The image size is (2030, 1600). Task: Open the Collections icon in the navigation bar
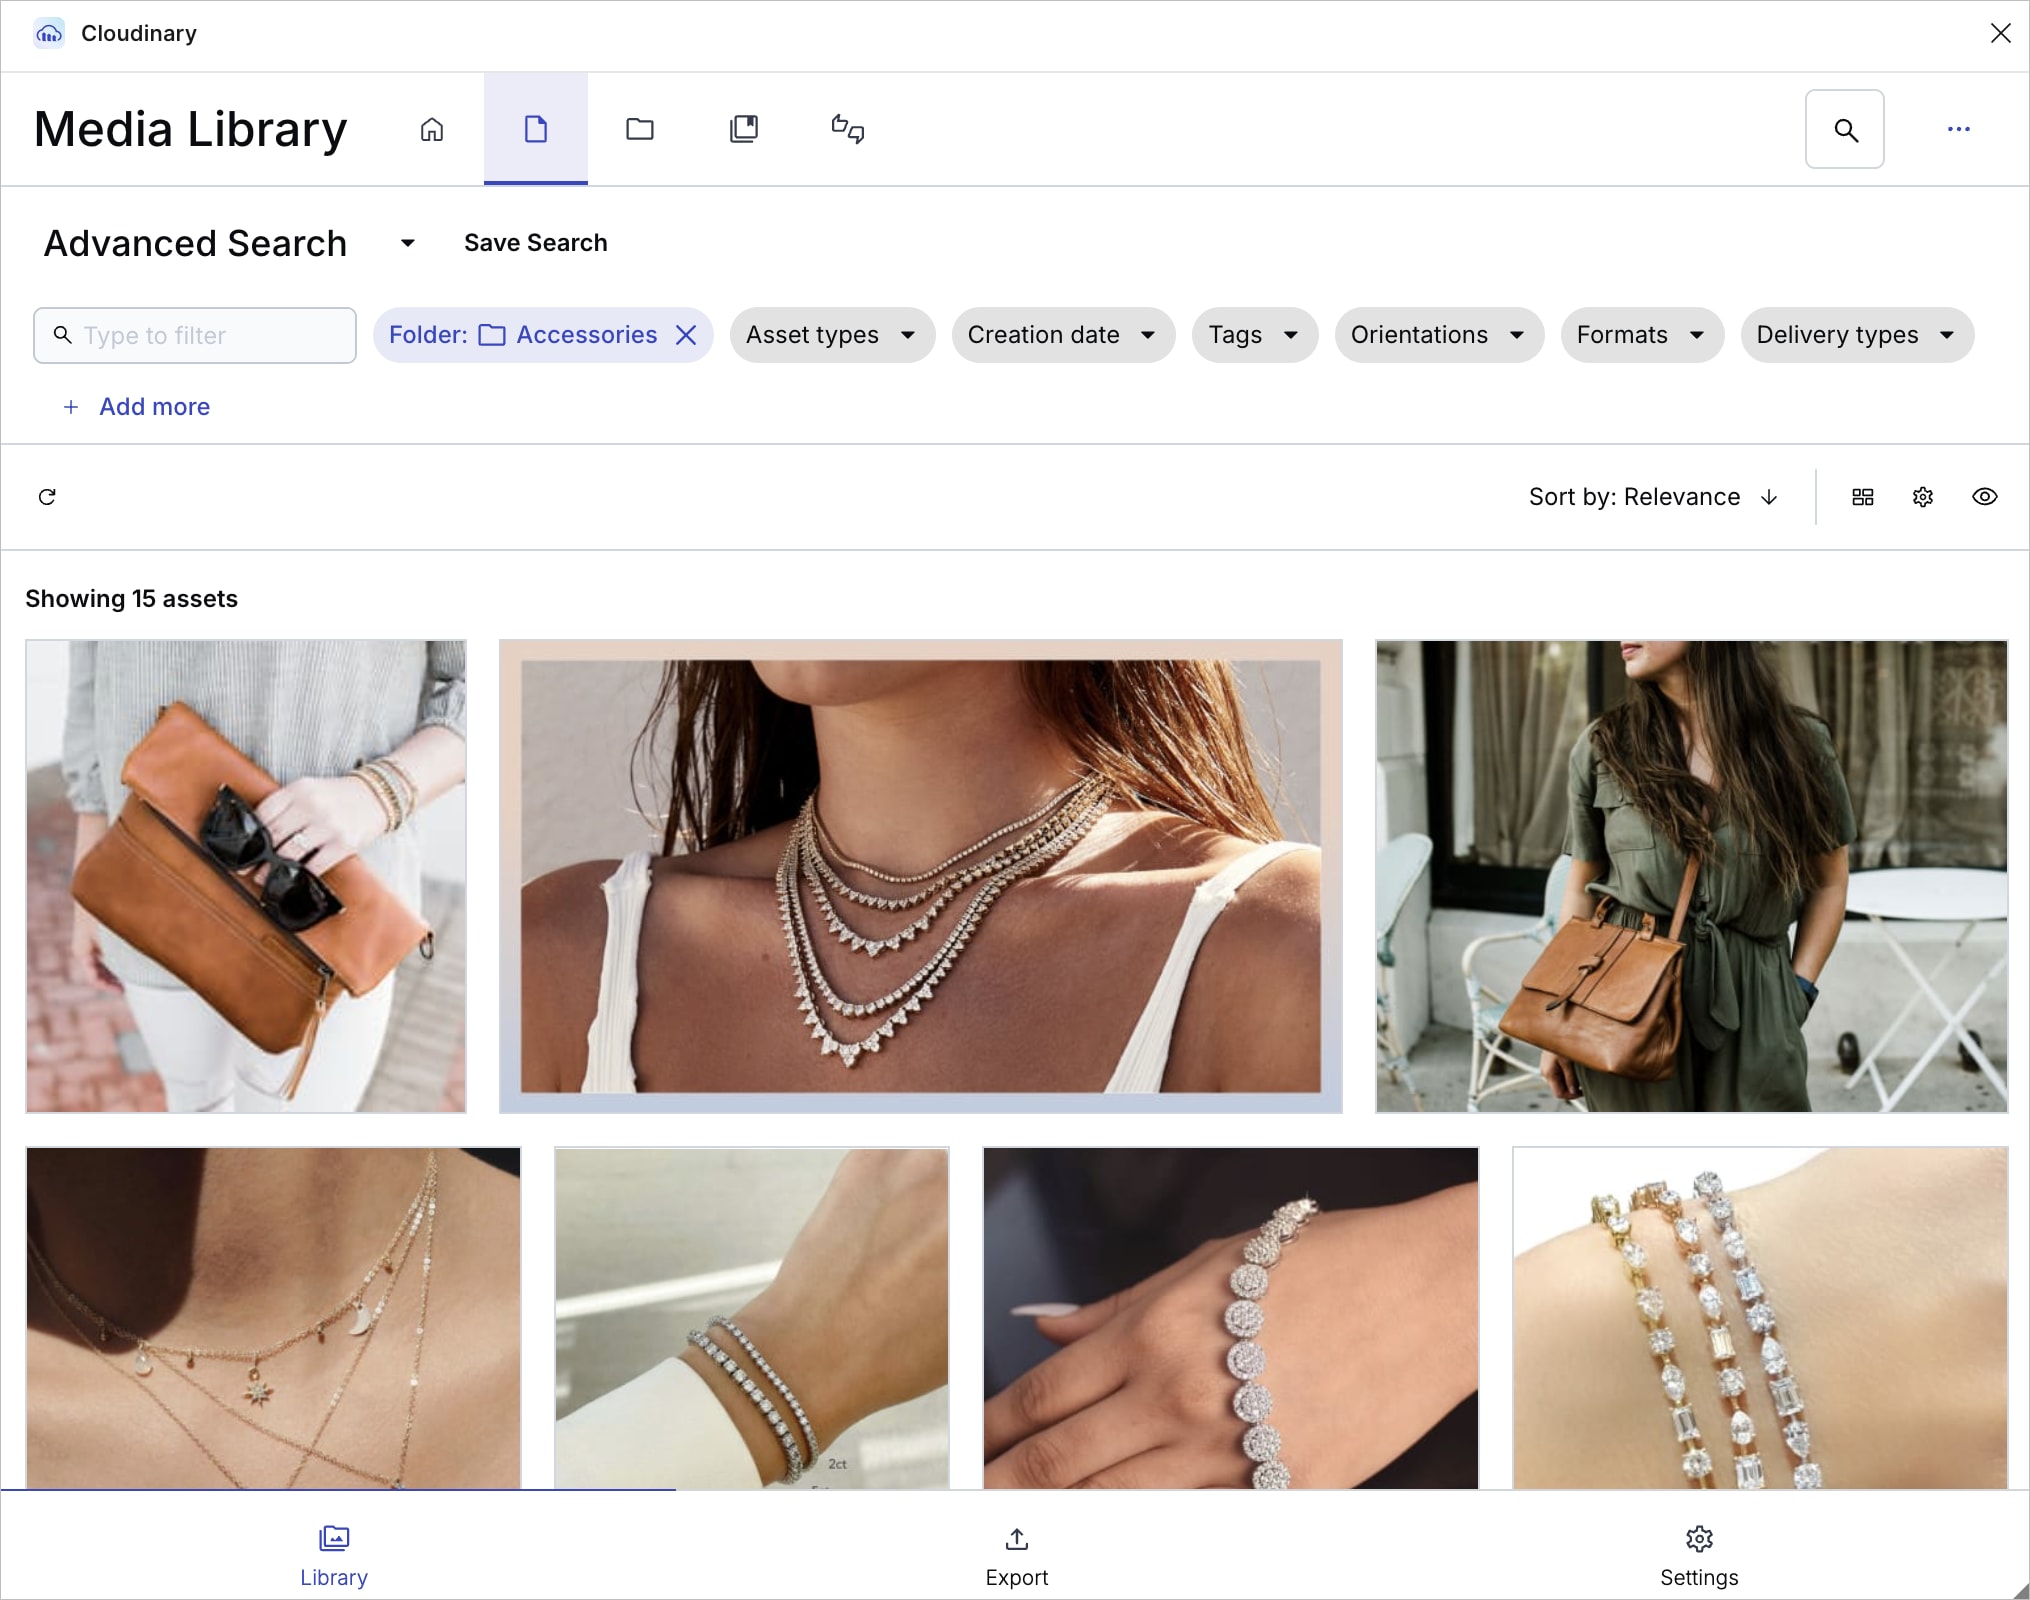[x=744, y=129]
